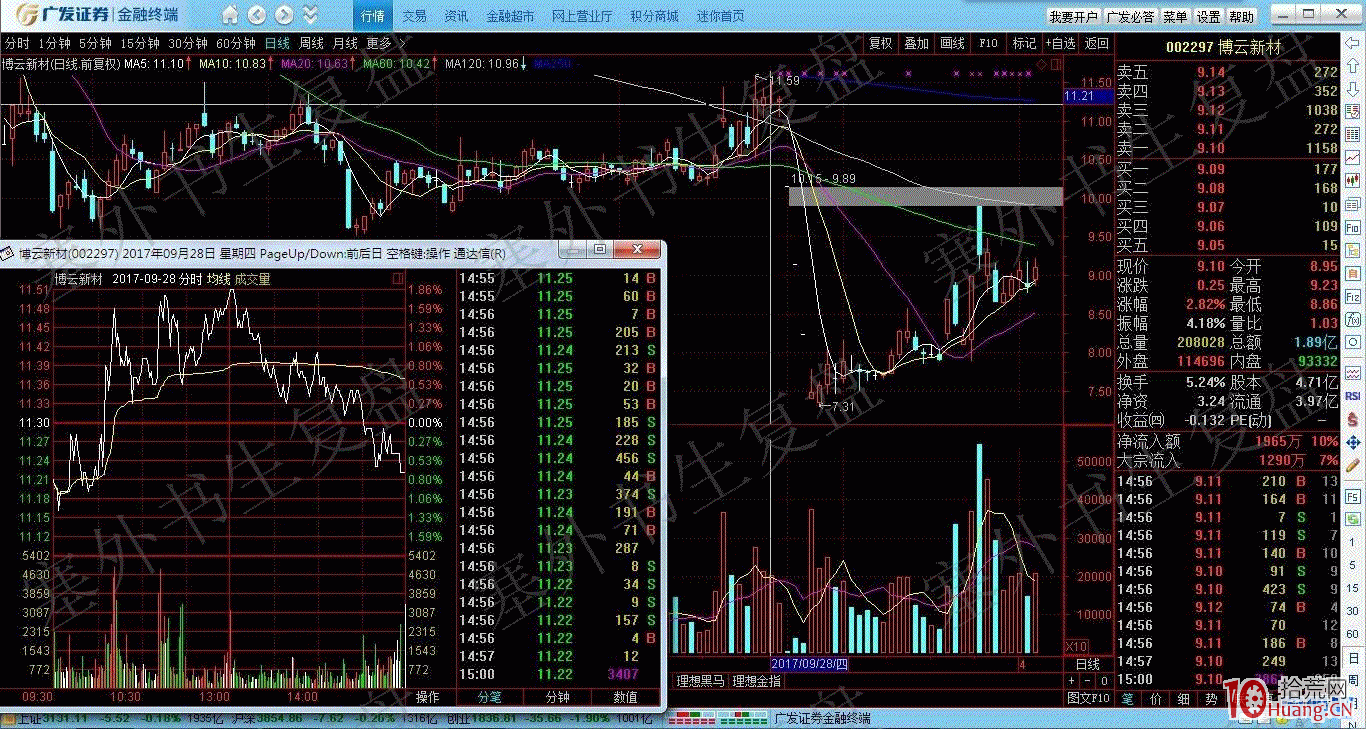Open the 设置 menu

tap(1208, 17)
